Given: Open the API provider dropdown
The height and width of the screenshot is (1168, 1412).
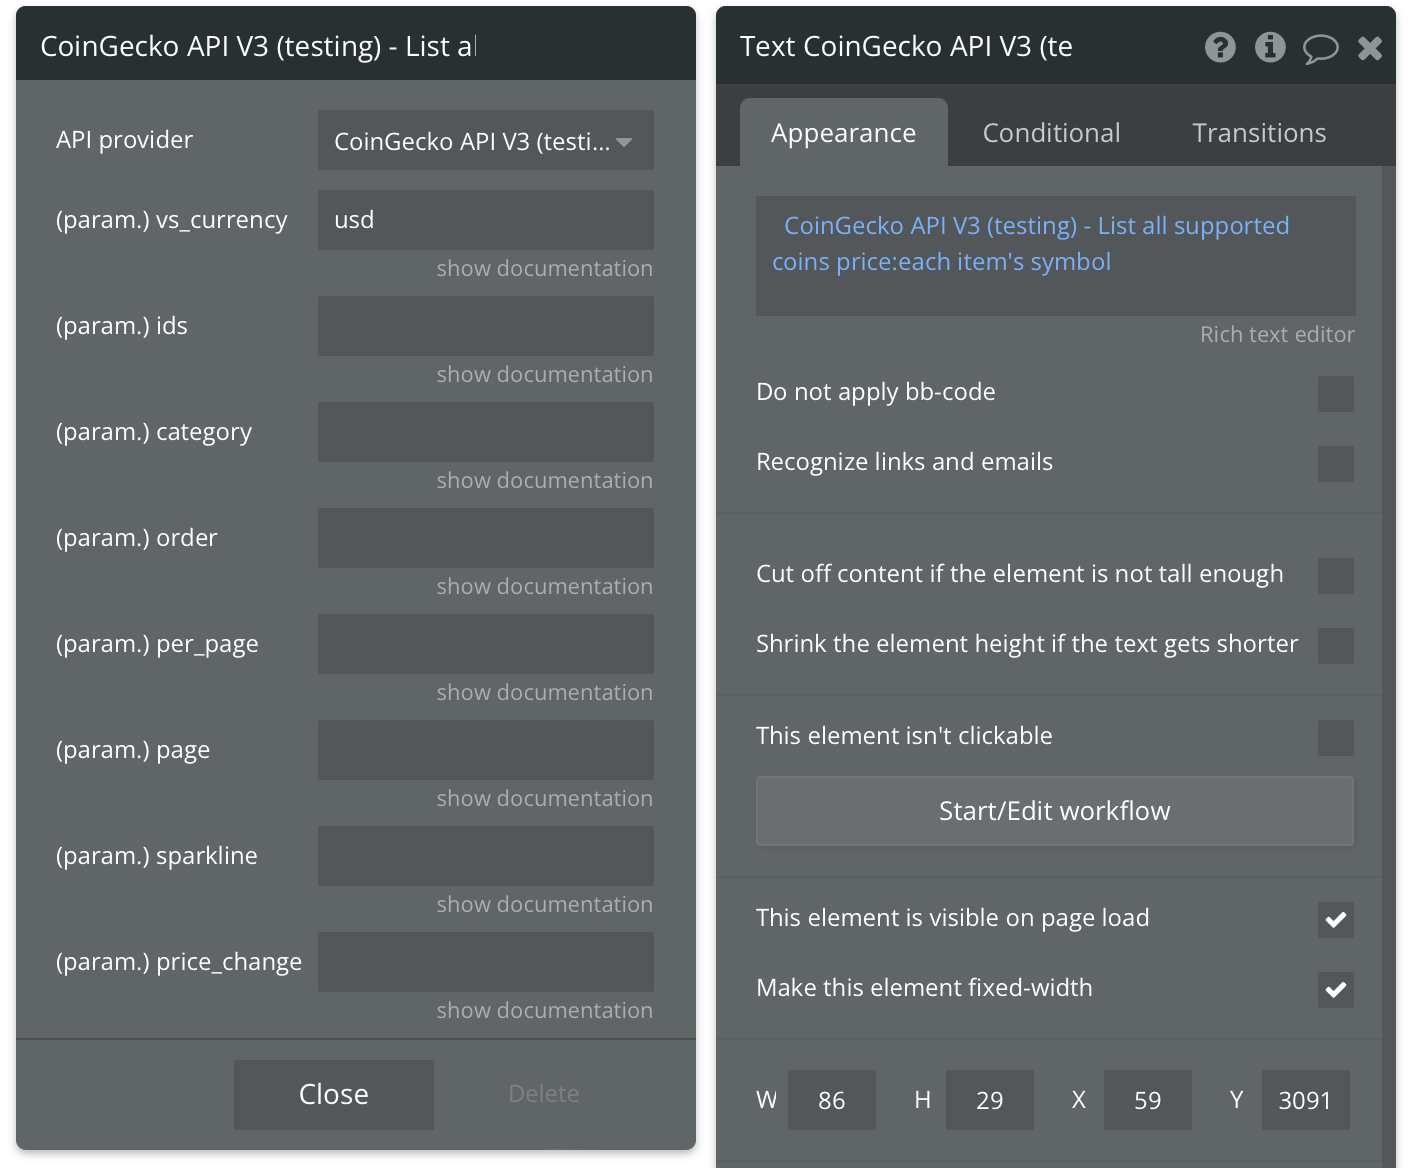Looking at the screenshot, I should pyautogui.click(x=486, y=140).
